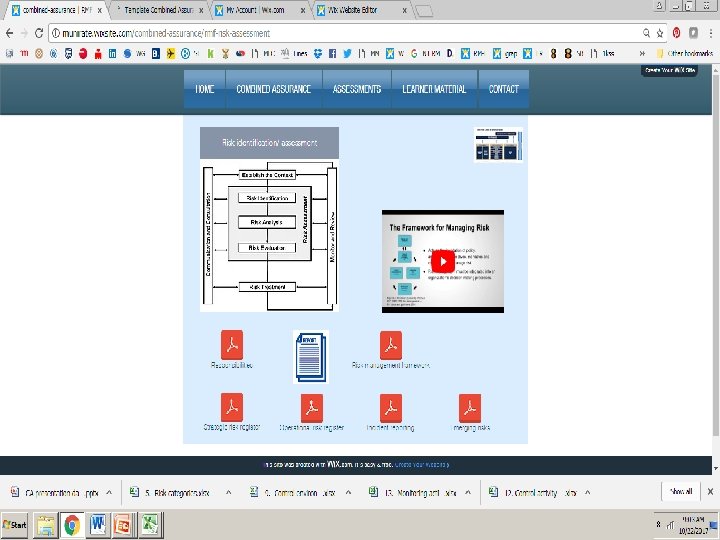Click Show all downloads button
720x540 pixels.
click(x=681, y=492)
